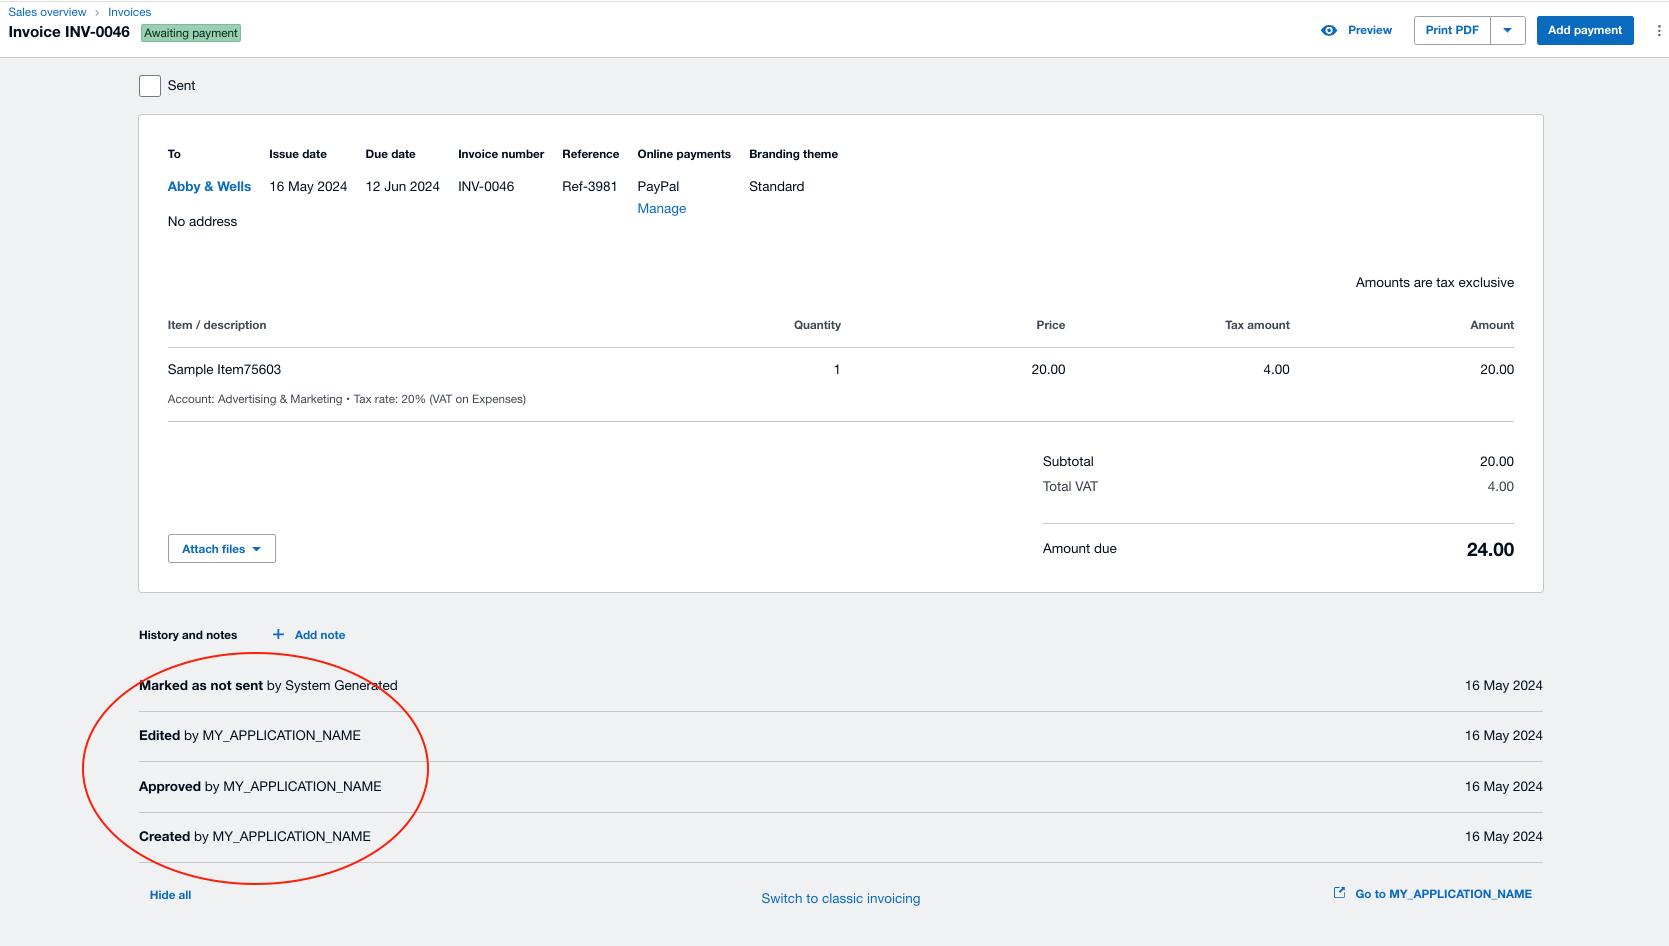Click Manage under Online payments
Screen dimensions: 1669x946
661,208
